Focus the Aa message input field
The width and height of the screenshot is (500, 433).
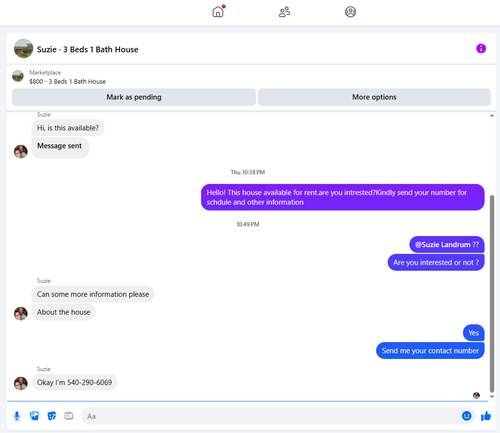[x=271, y=416]
